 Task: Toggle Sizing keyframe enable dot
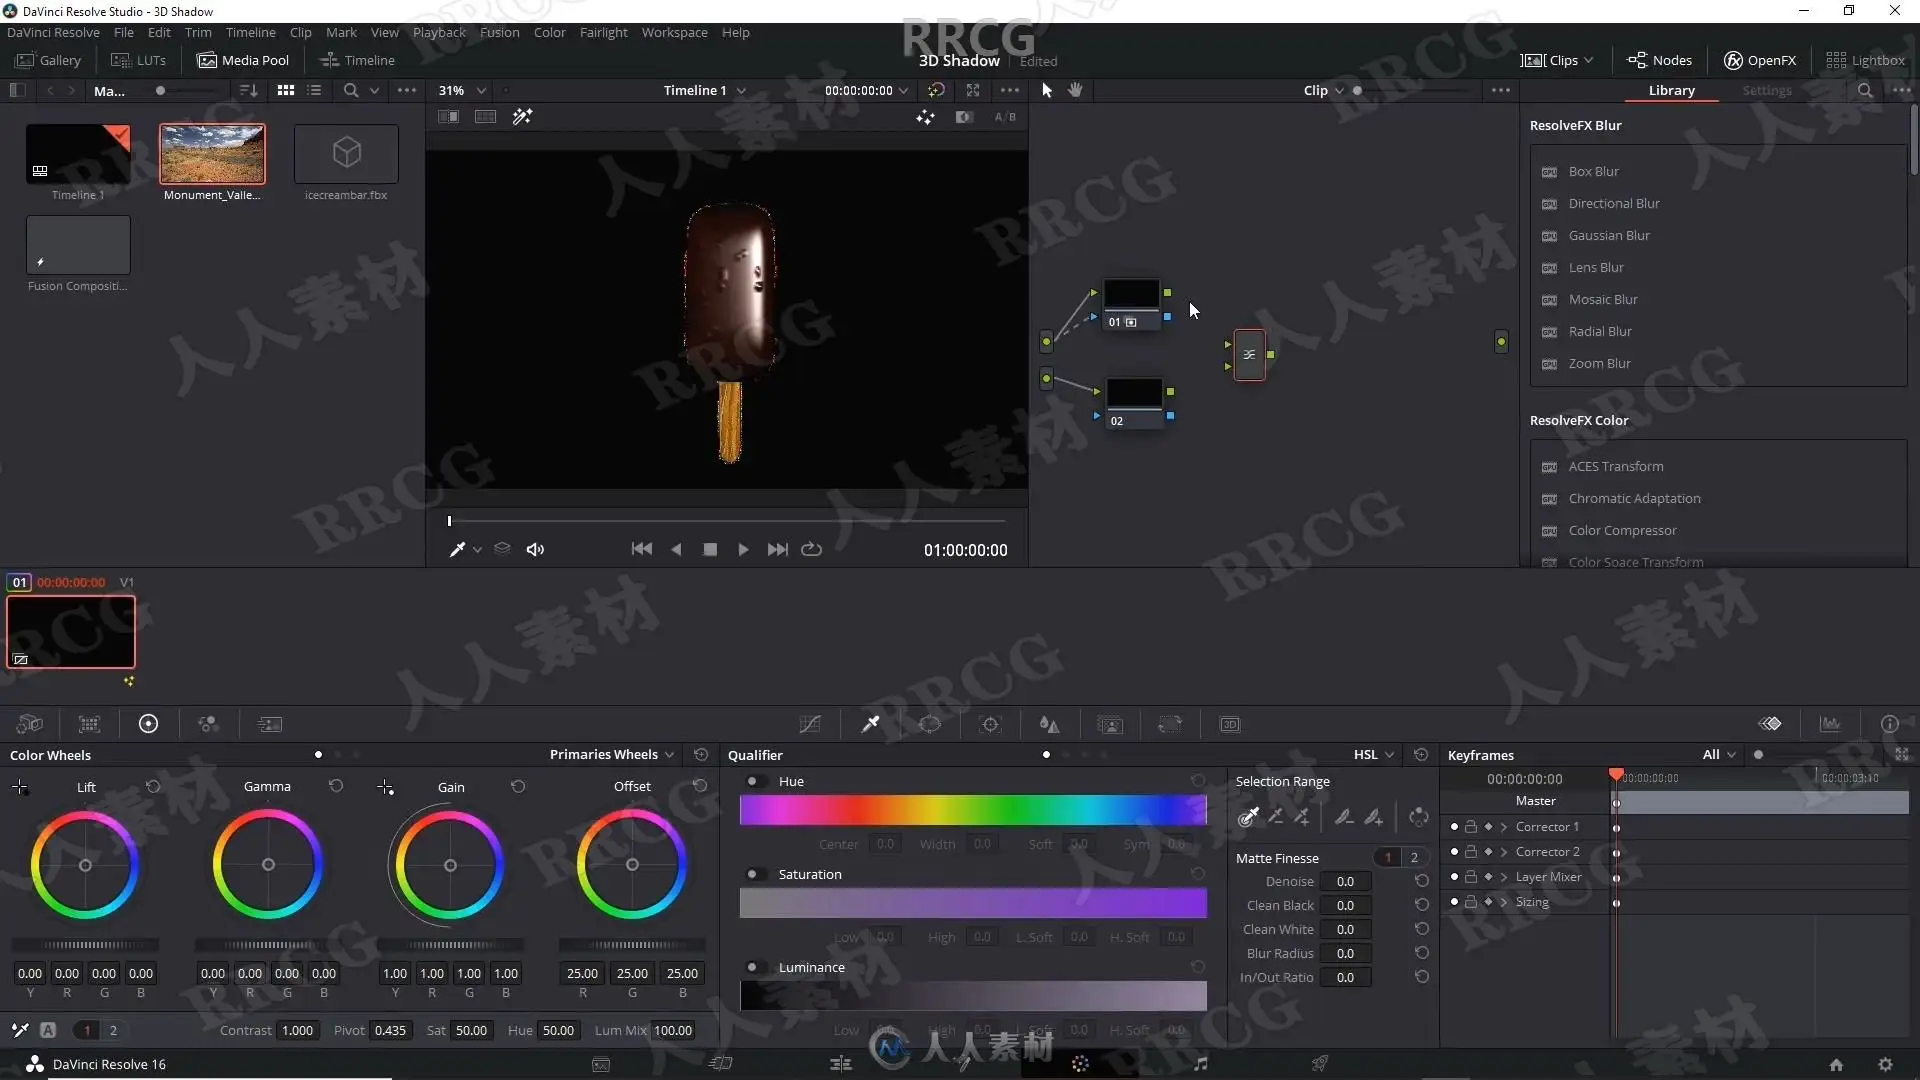coord(1454,902)
